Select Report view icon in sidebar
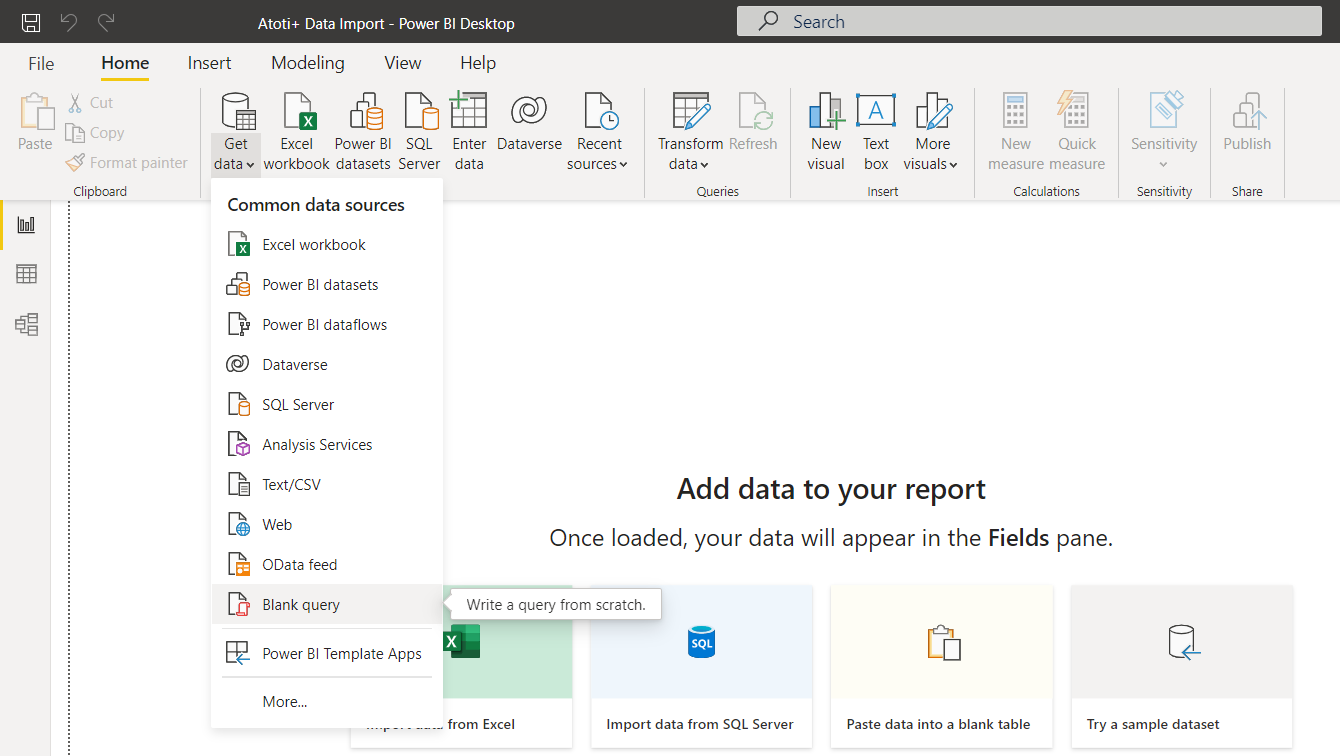 click(x=27, y=225)
